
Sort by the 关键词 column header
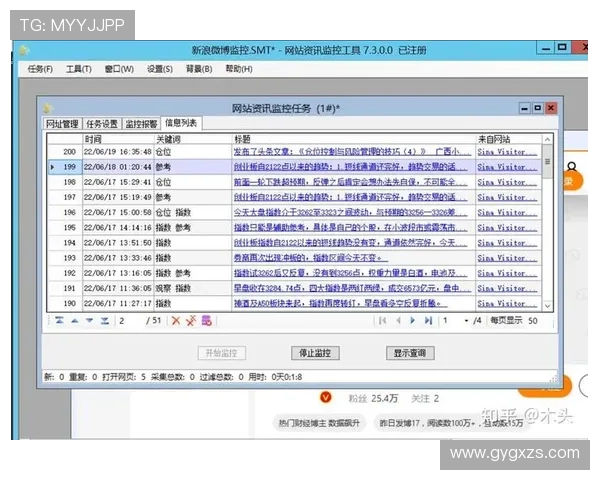coord(193,139)
